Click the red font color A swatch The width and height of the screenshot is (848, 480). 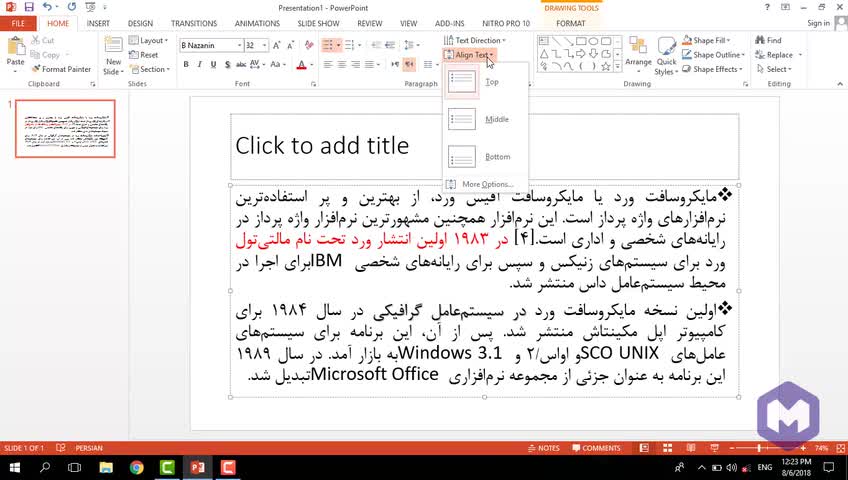[302, 65]
